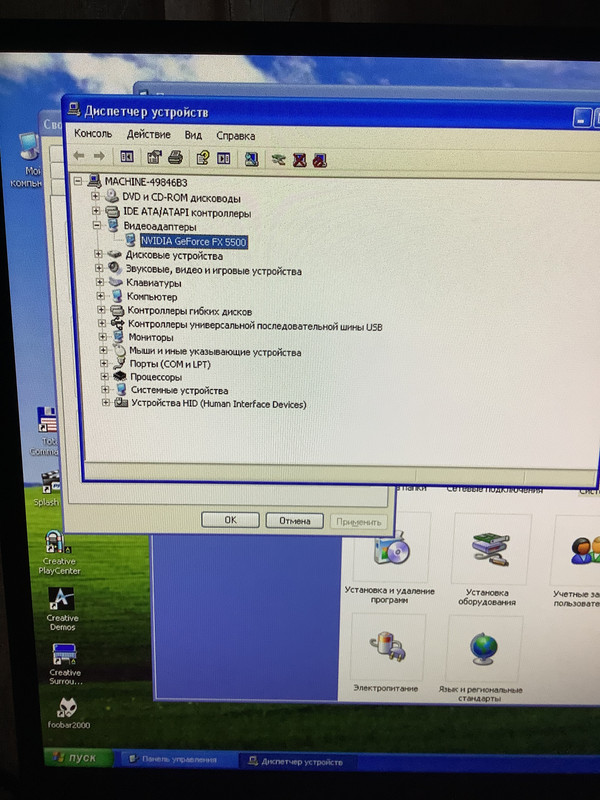Screen dimensions: 600x800
Task: Click the пуск Start button
Action: pyautogui.click(x=78, y=758)
